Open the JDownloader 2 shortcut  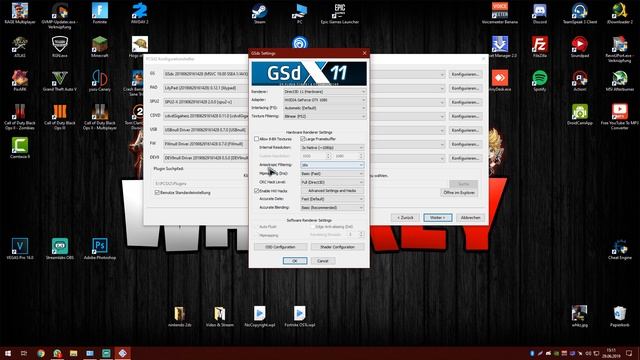coord(620,13)
